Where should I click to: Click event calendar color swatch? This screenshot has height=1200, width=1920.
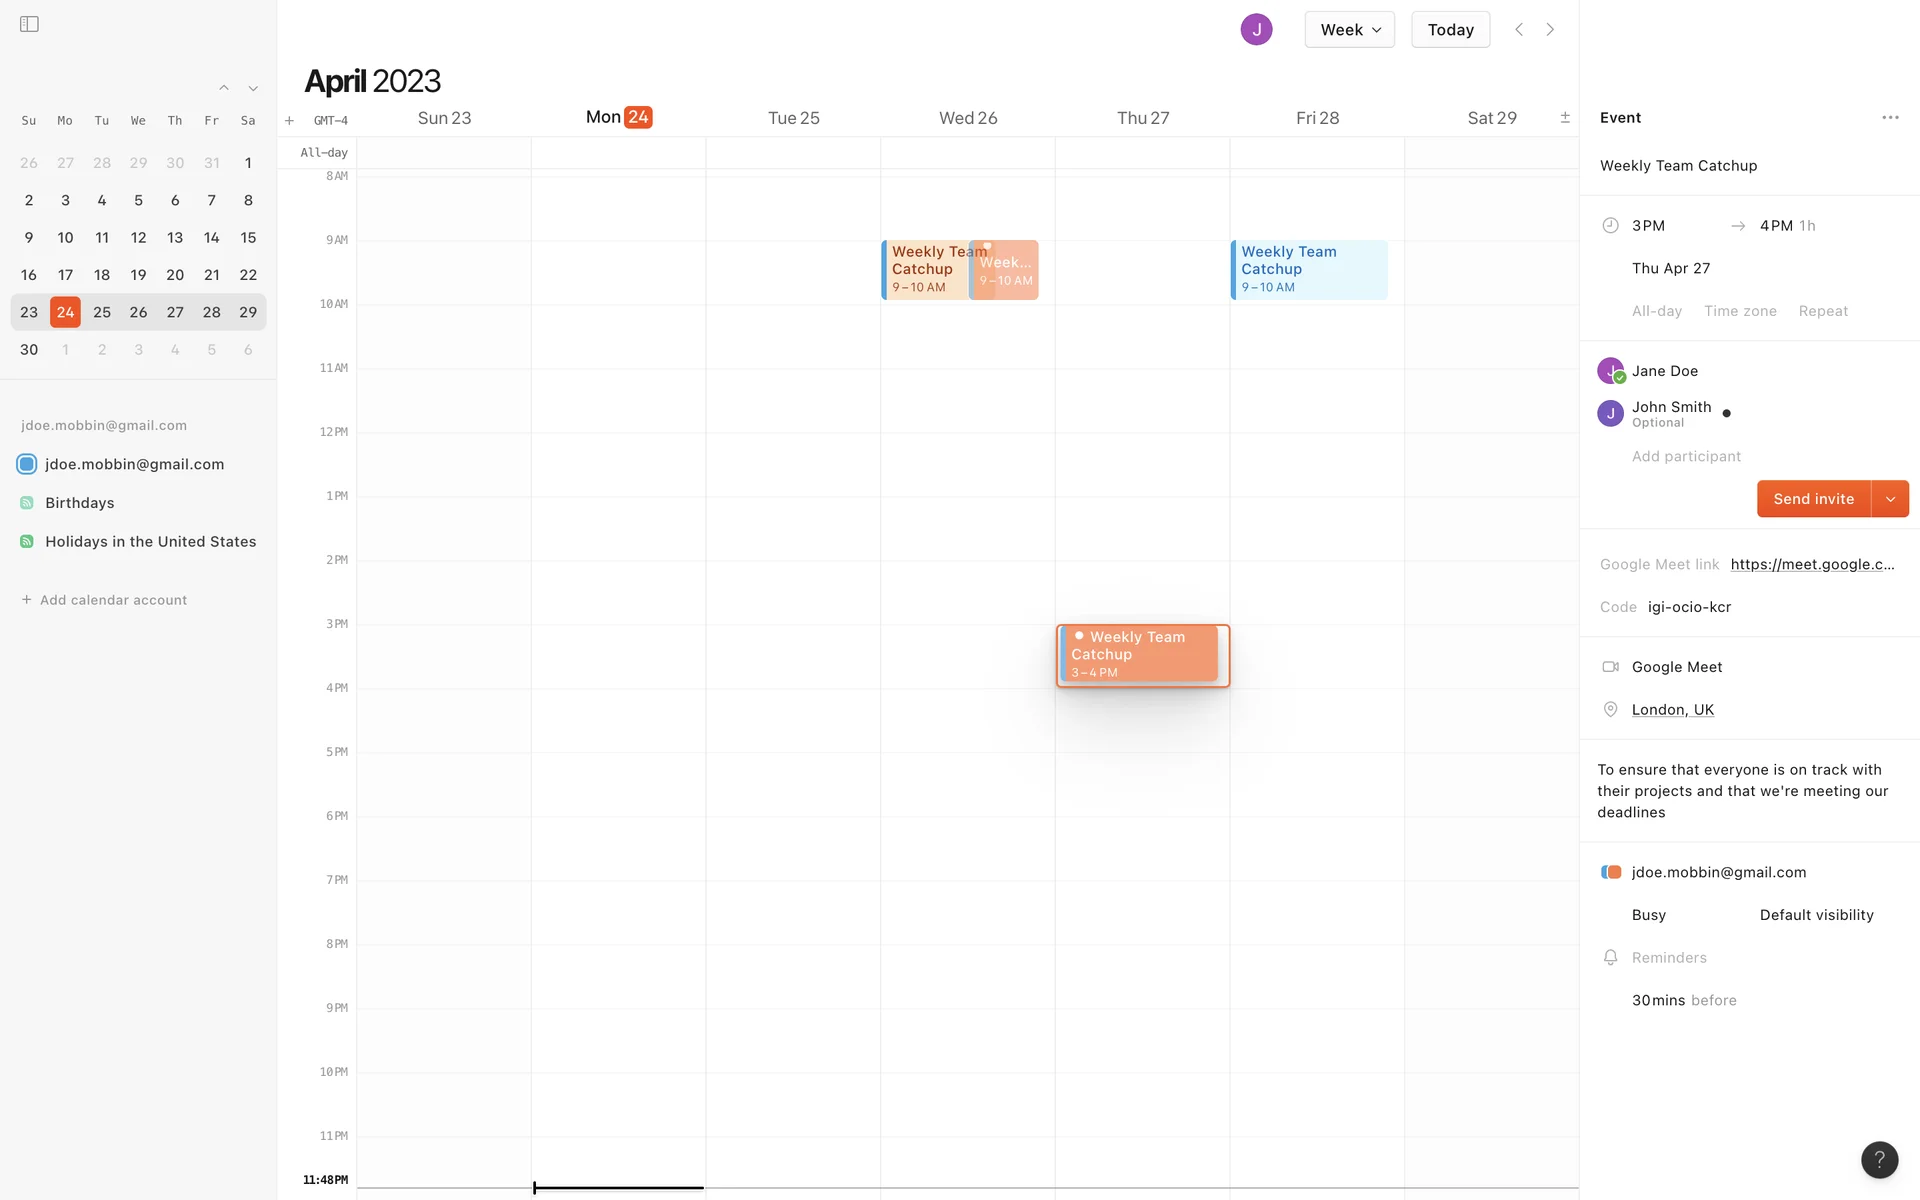pyautogui.click(x=1610, y=872)
